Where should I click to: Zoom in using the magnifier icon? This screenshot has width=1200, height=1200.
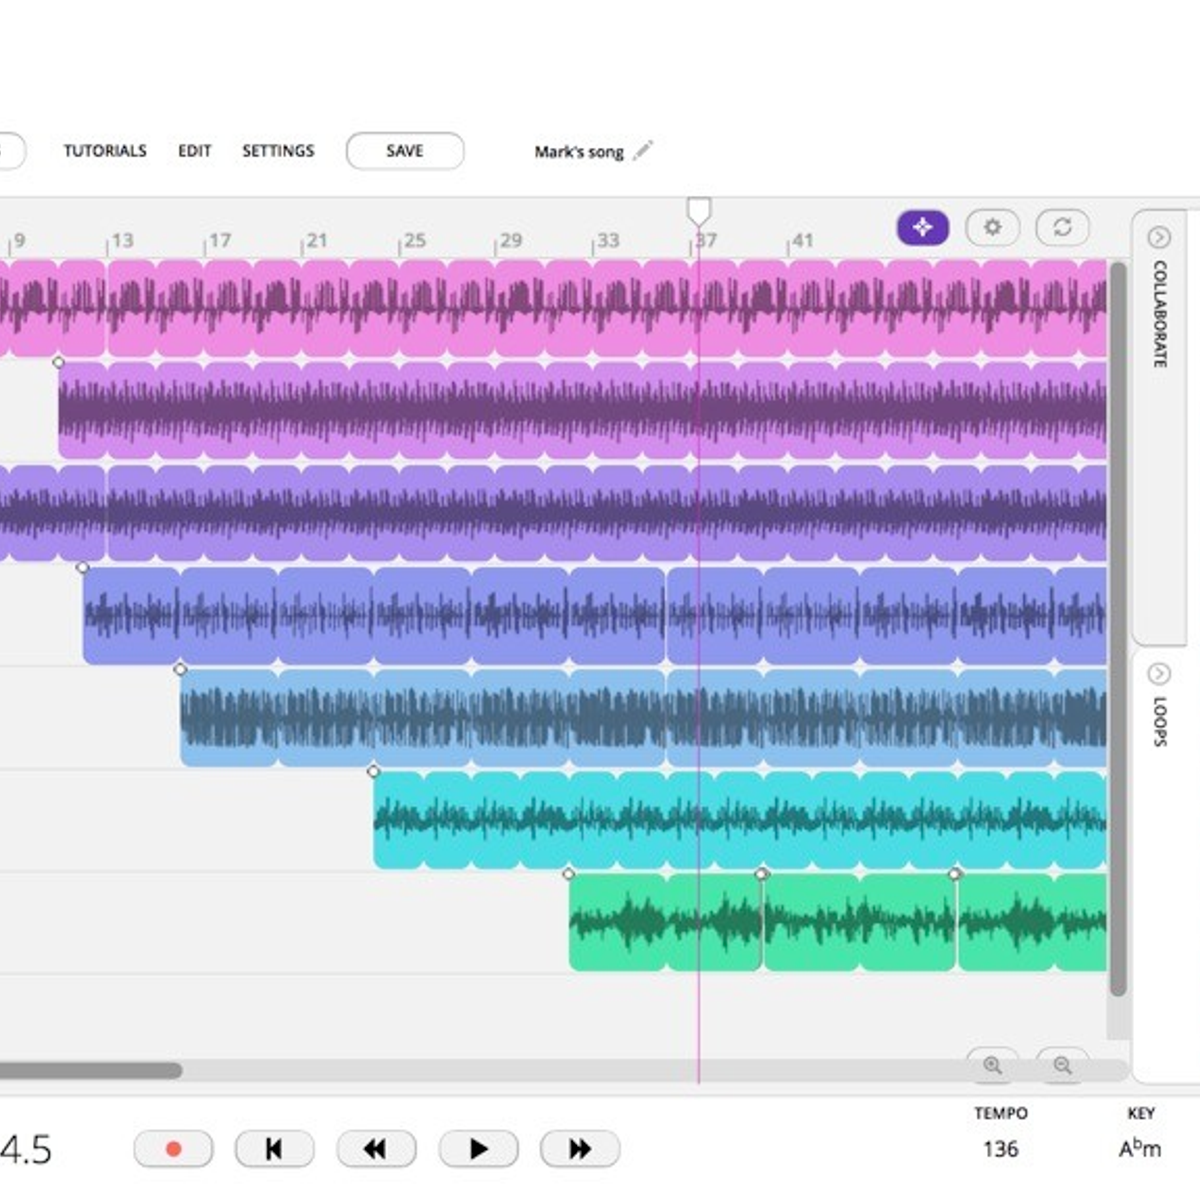[993, 1067]
